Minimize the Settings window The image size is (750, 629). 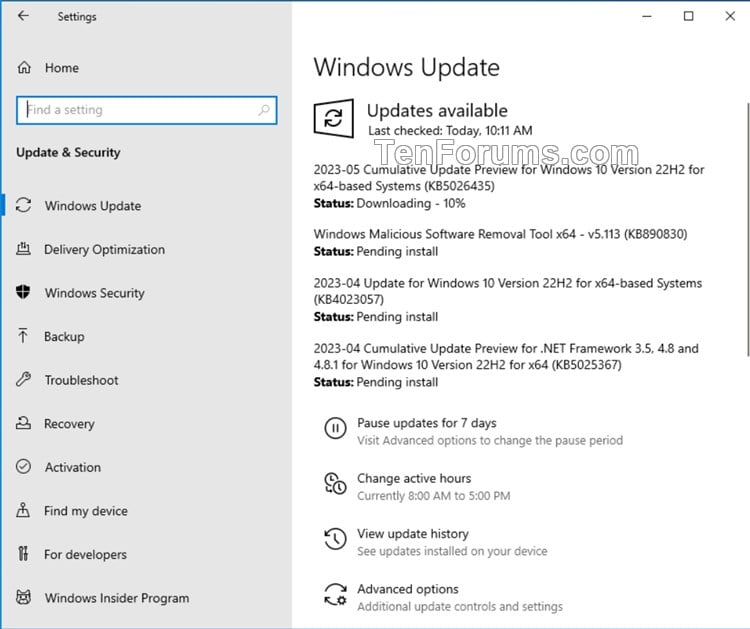[x=647, y=16]
